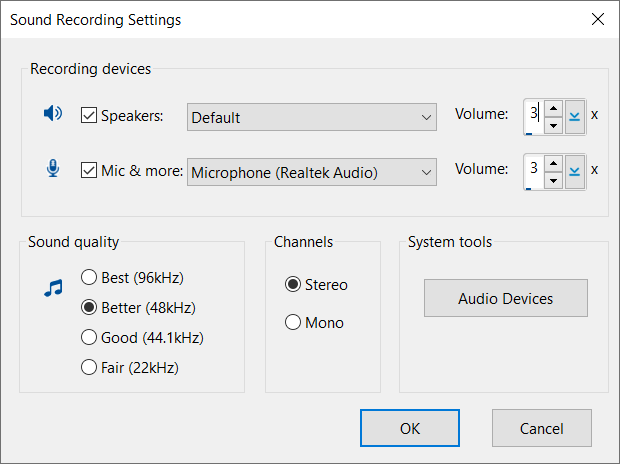
Task: Select Best (96kHz) sound quality
Action: [x=89, y=278]
